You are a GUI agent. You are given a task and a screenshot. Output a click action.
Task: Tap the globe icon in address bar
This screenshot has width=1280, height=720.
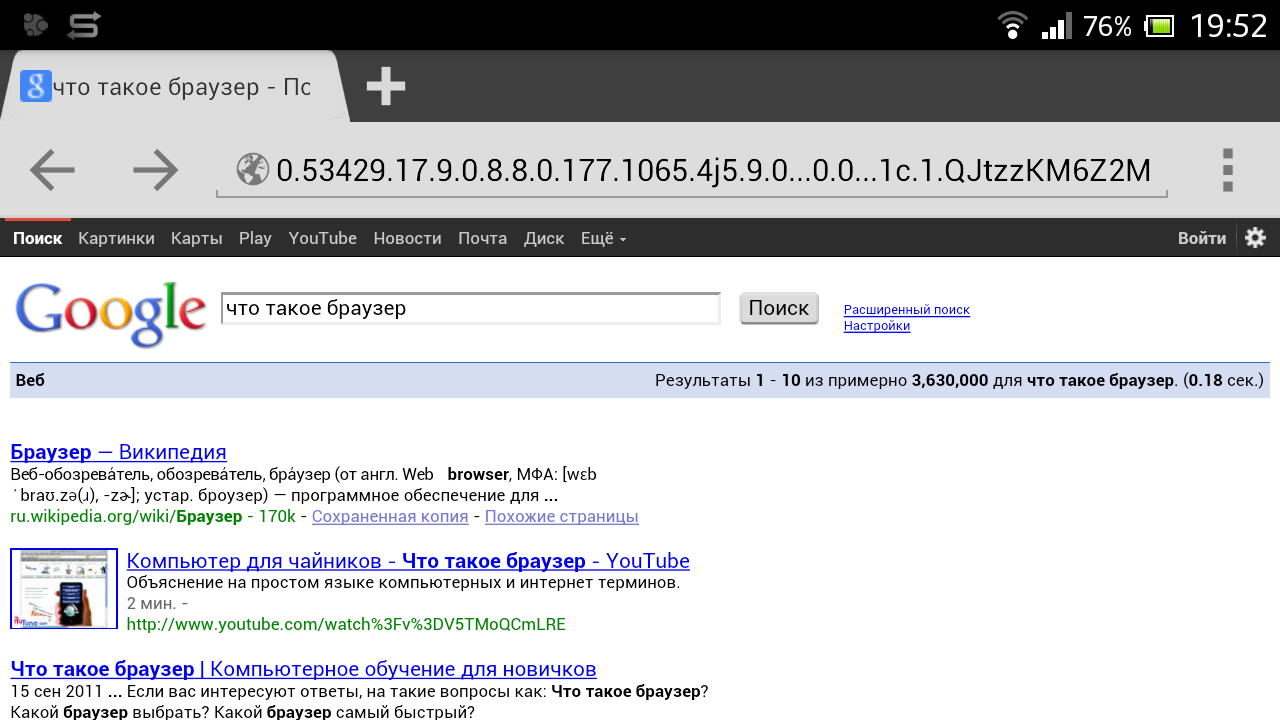coord(253,170)
